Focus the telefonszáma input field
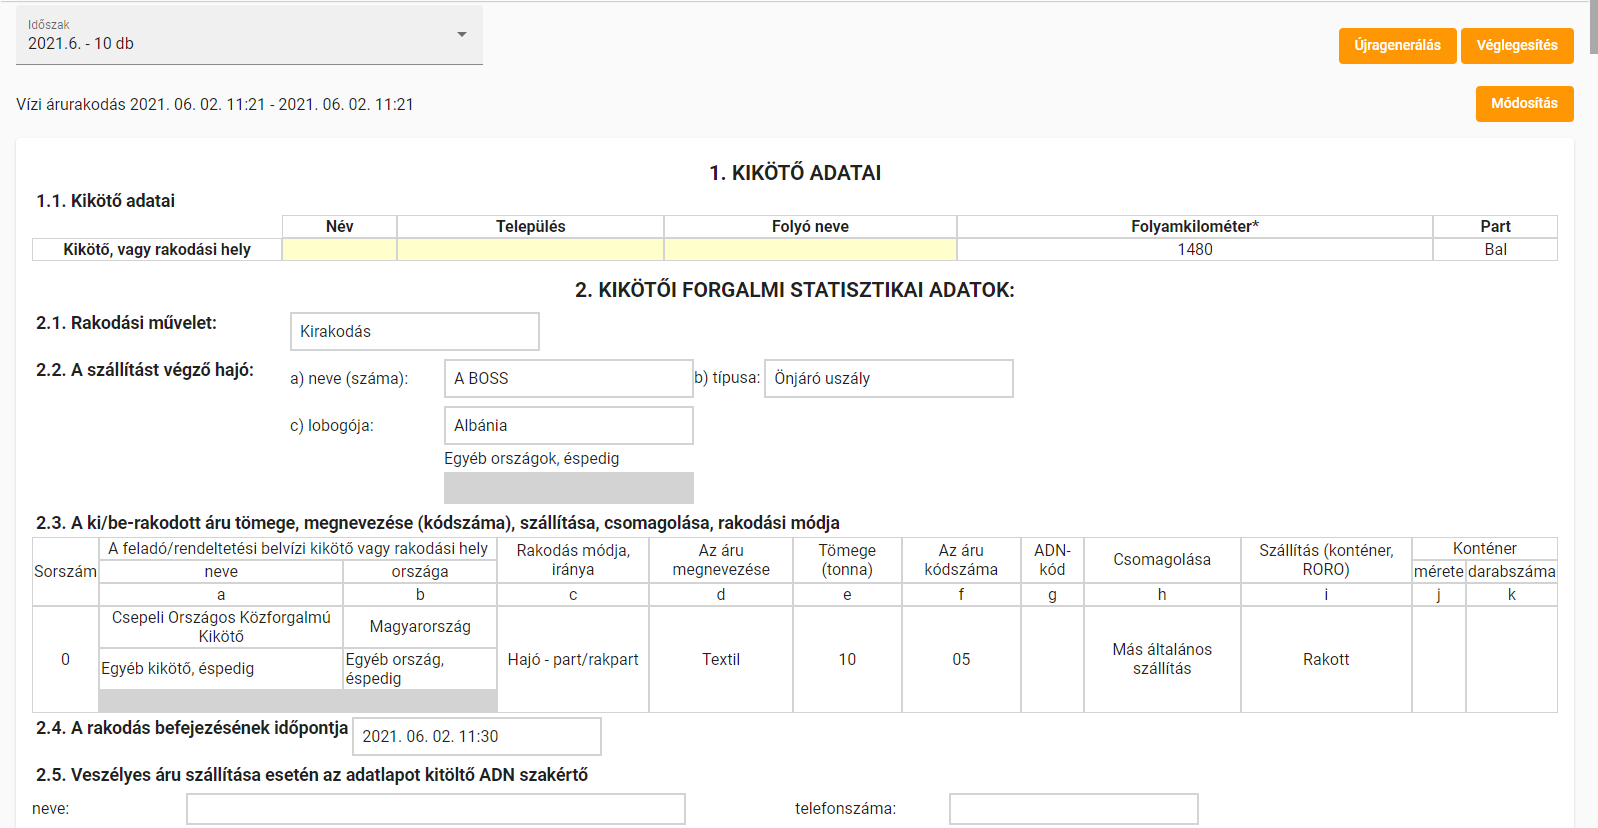The image size is (1598, 828). pos(1072,809)
